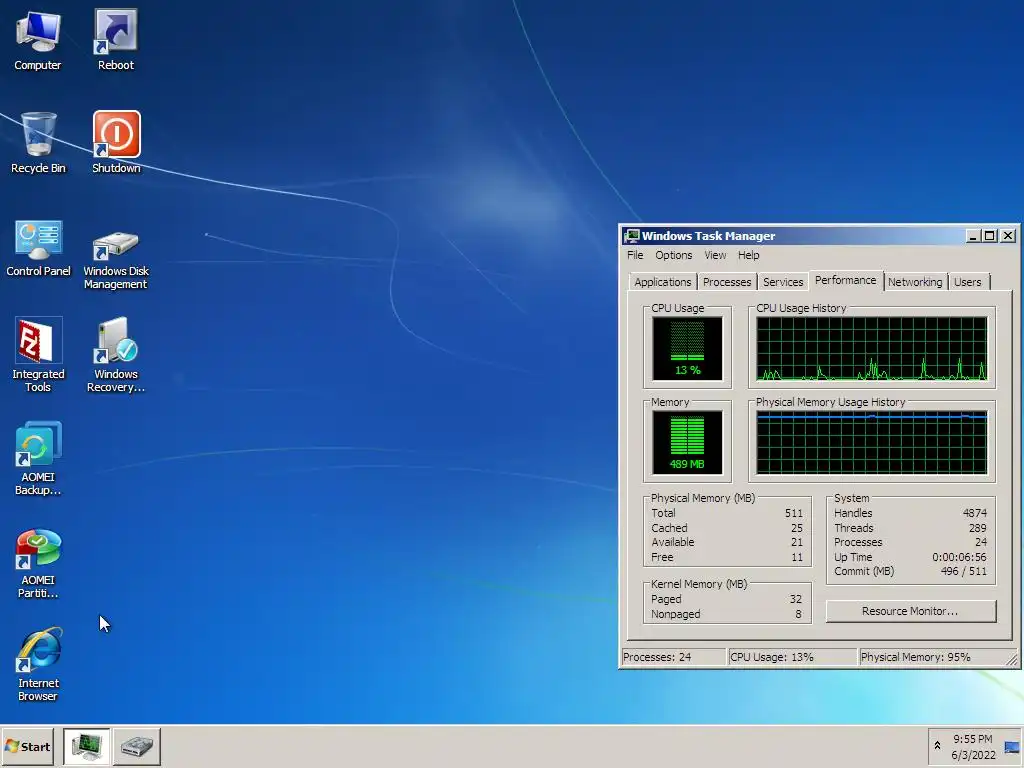Click the disk drive taskbar icon
Screen dimensions: 1024x768
[x=137, y=746]
